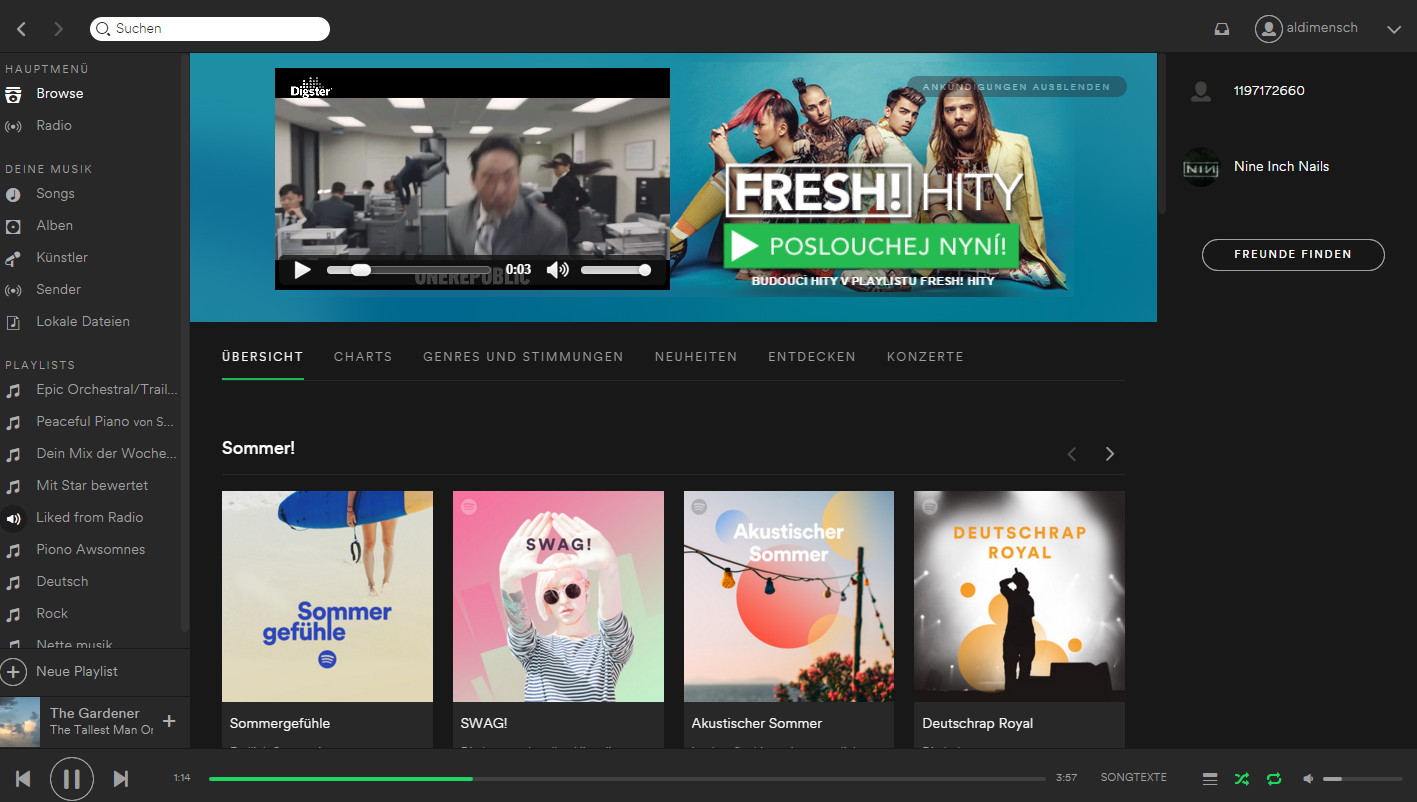
Task: Open the Entdecken tab
Action: click(812, 357)
